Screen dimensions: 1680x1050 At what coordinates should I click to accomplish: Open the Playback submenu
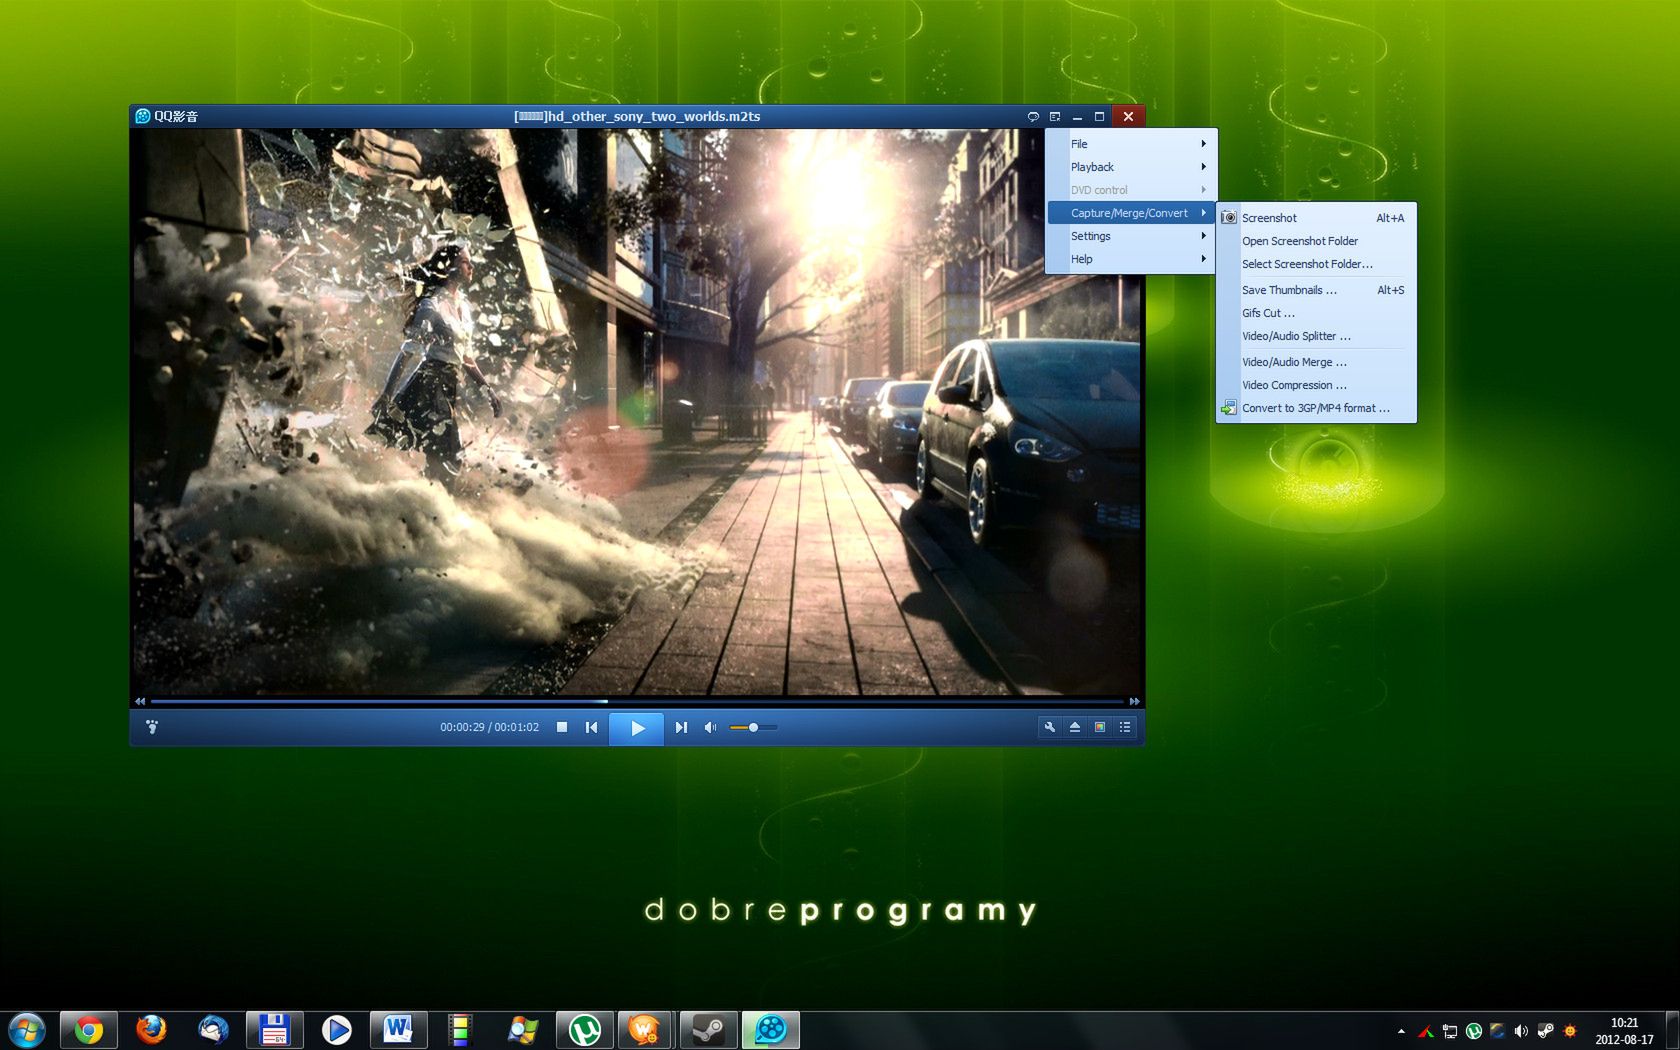point(1131,167)
